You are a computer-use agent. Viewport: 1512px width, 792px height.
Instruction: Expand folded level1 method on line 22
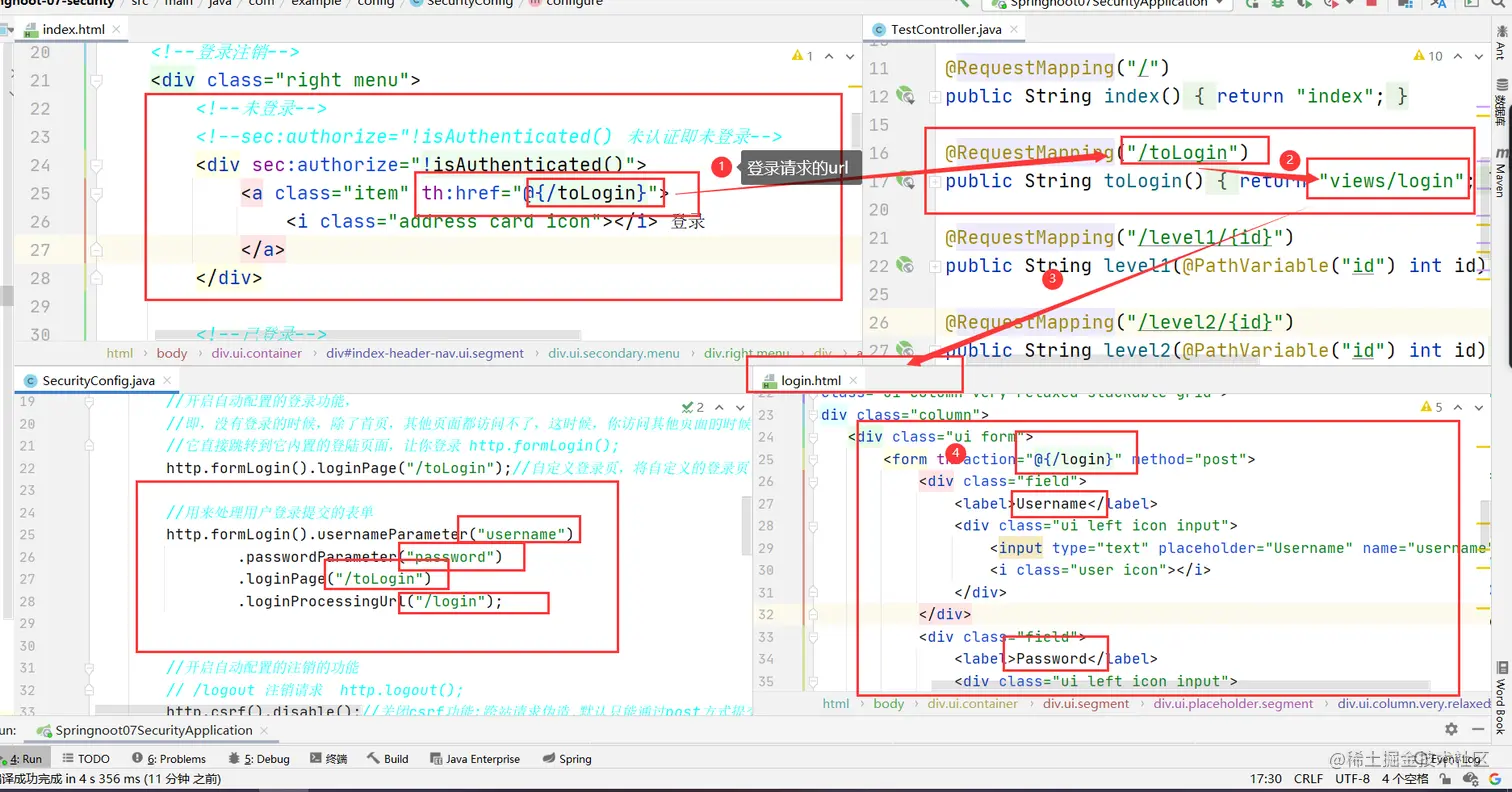coord(934,266)
